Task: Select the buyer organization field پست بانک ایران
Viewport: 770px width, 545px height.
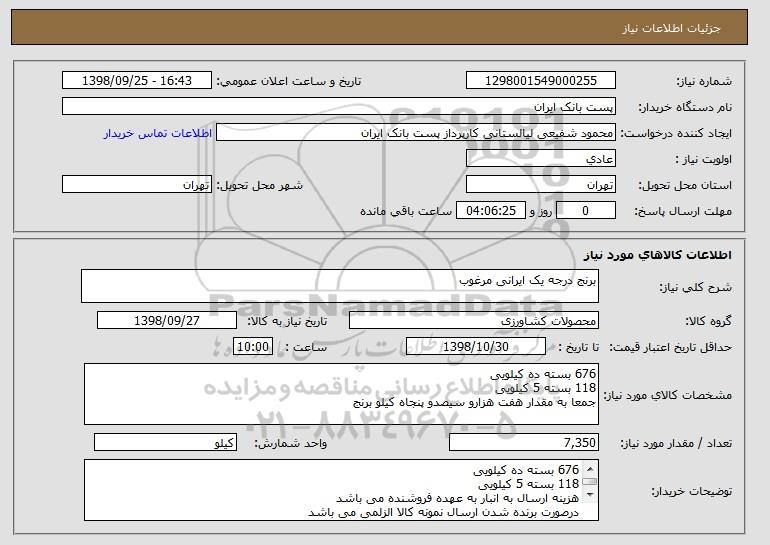Action: click(339, 107)
